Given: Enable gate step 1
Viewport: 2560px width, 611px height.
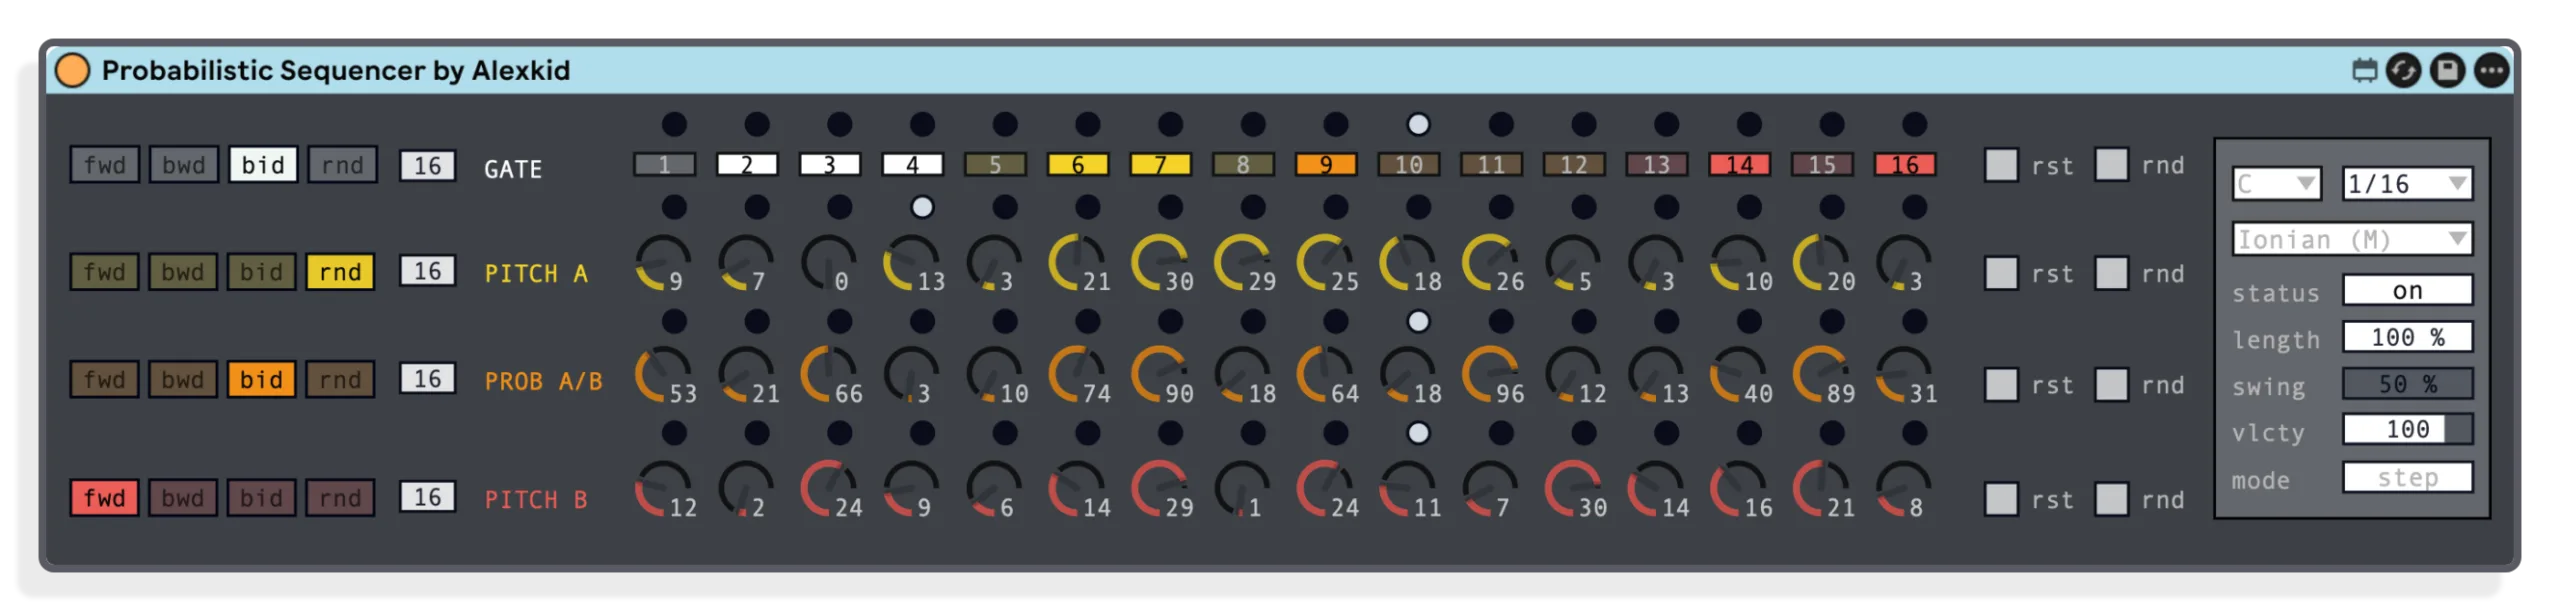Looking at the screenshot, I should tap(664, 165).
